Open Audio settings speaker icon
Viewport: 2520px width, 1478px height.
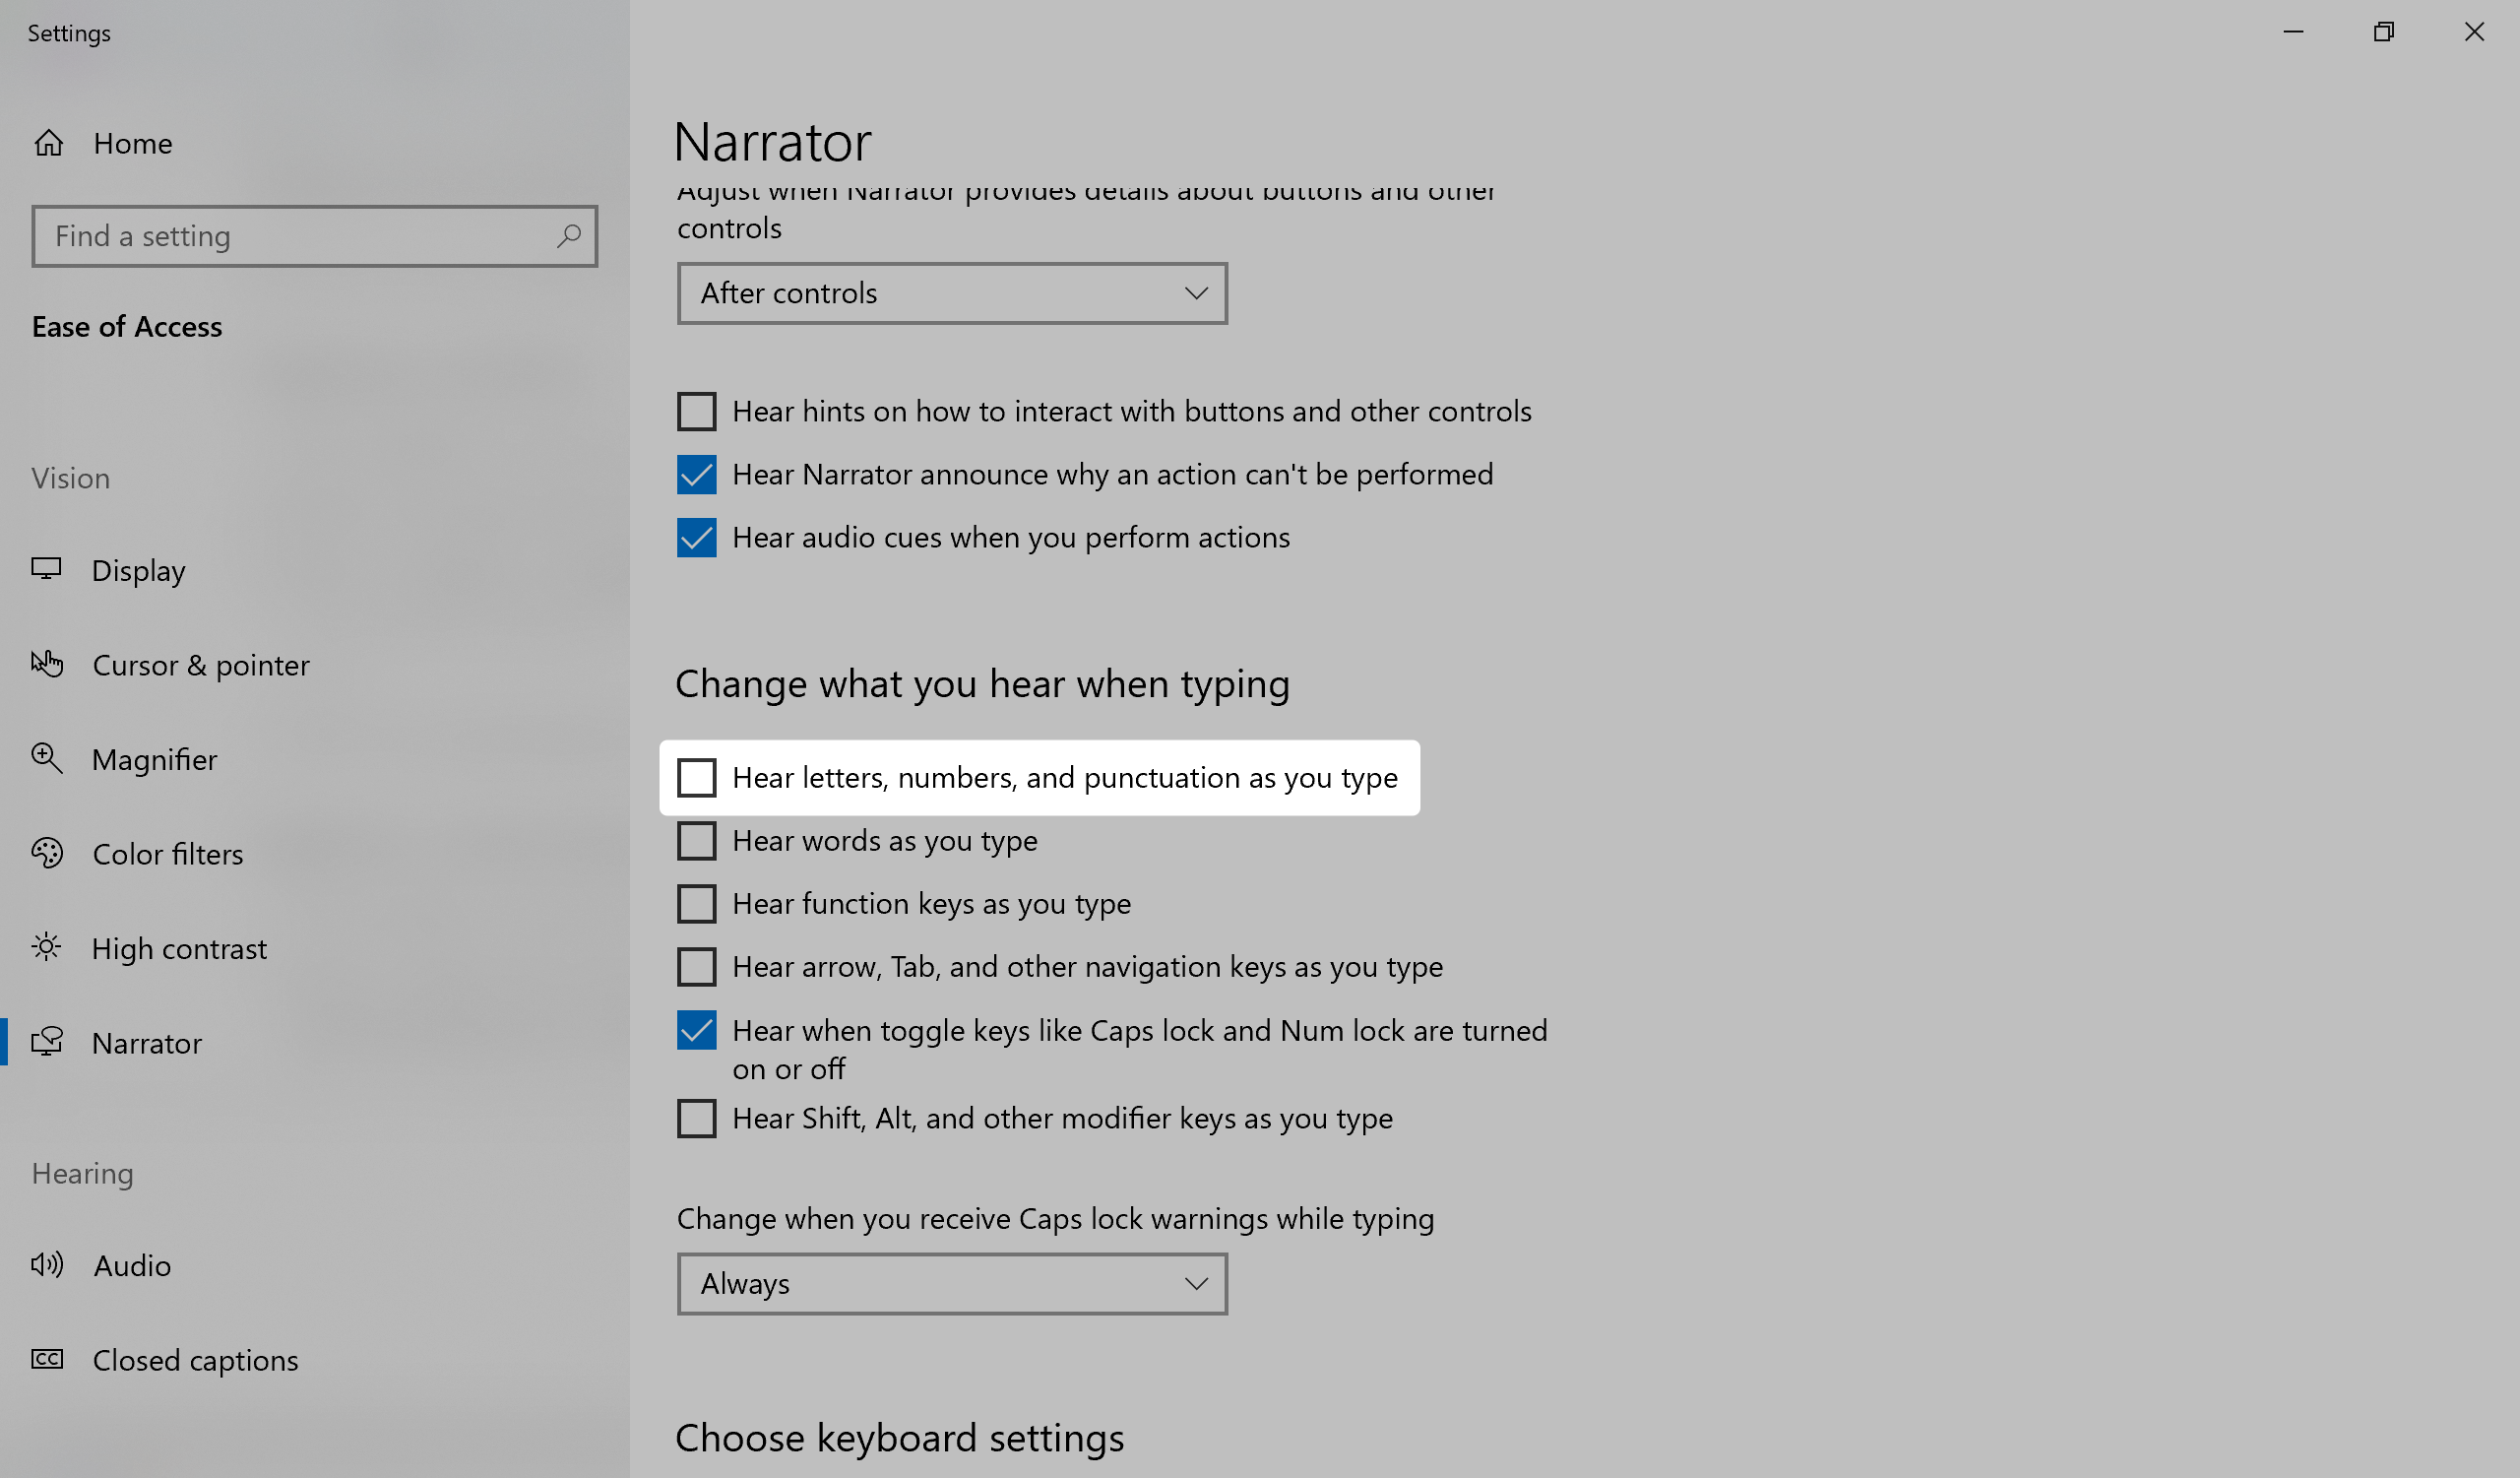coord(47,1265)
